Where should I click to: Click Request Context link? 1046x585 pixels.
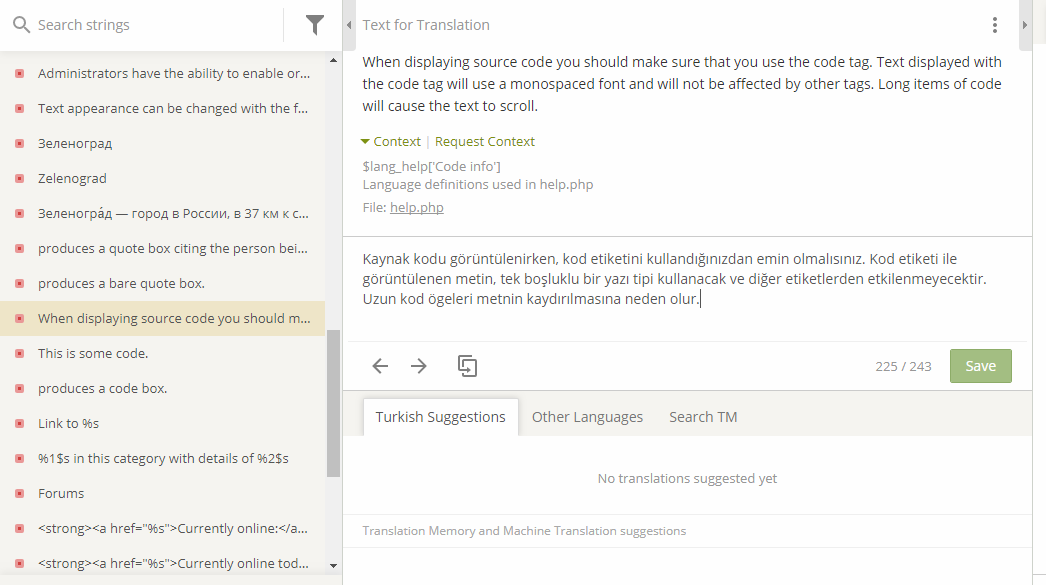point(485,141)
